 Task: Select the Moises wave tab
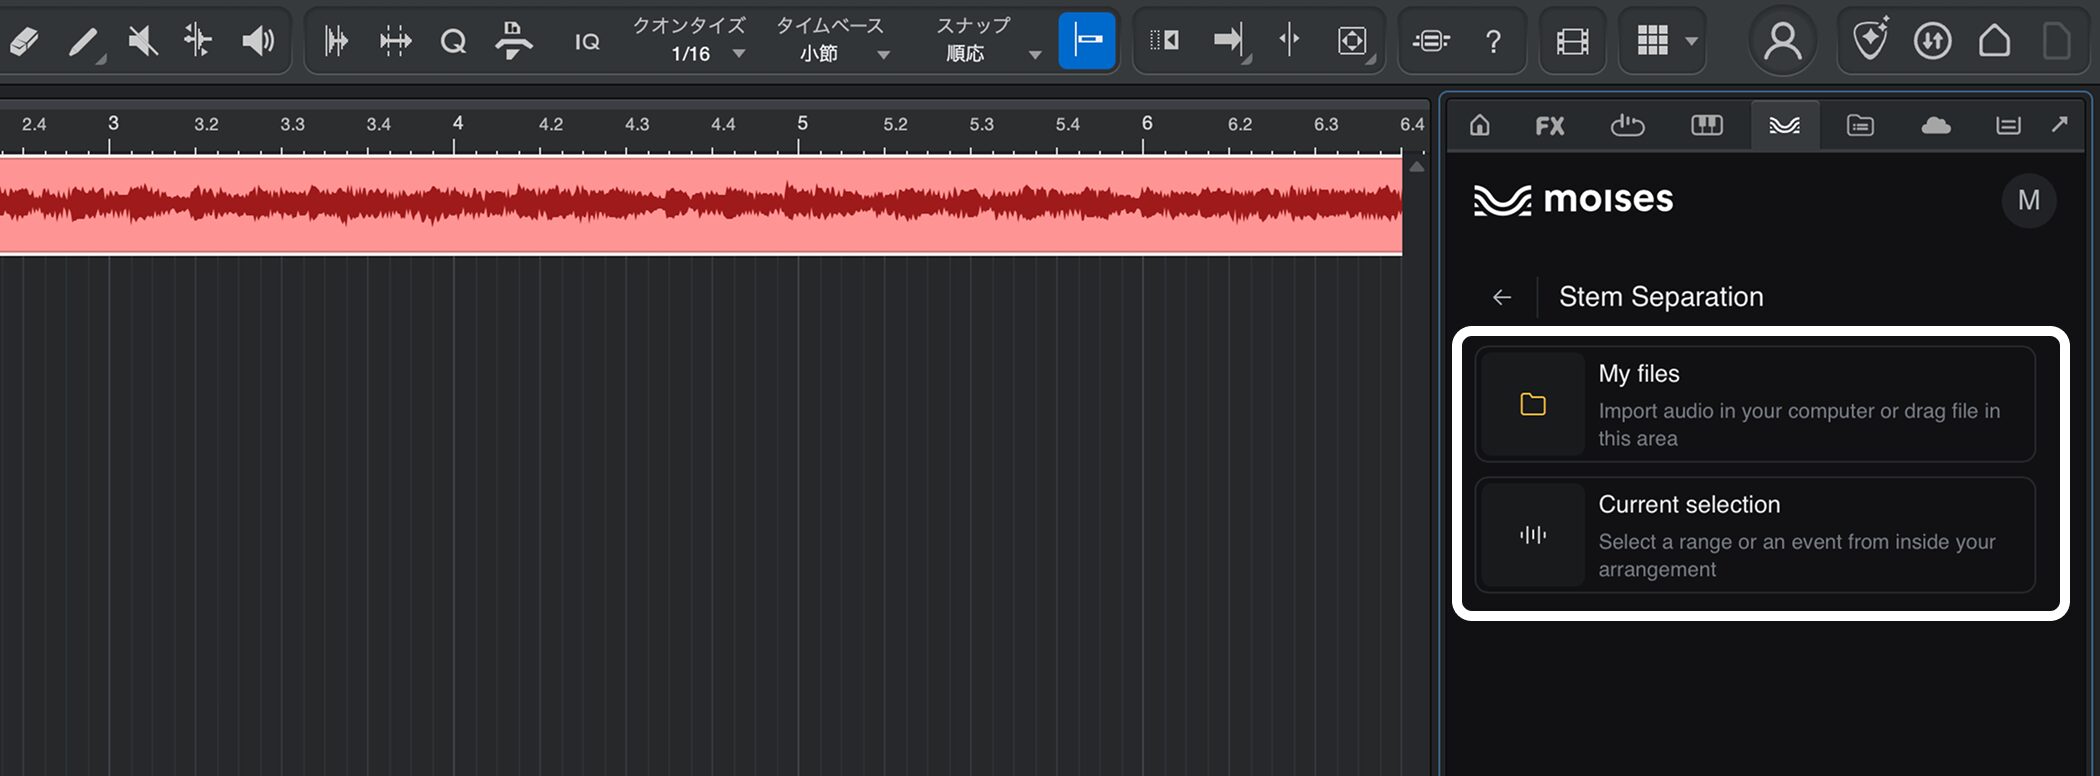pyautogui.click(x=1784, y=125)
